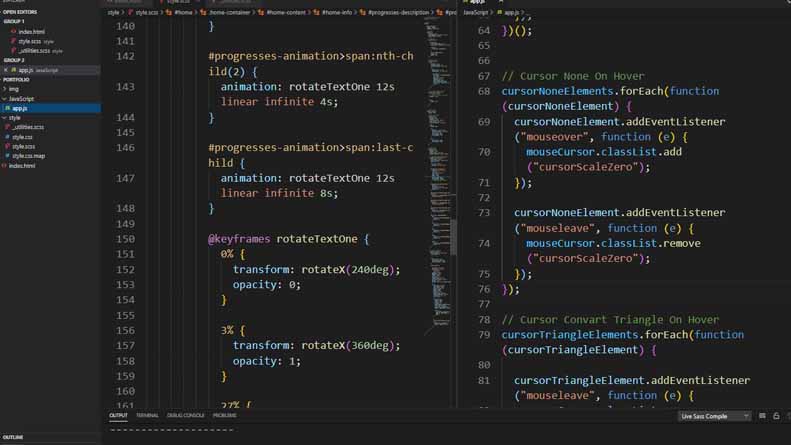
Task: Click the #home breadcrumb
Action: click(183, 13)
